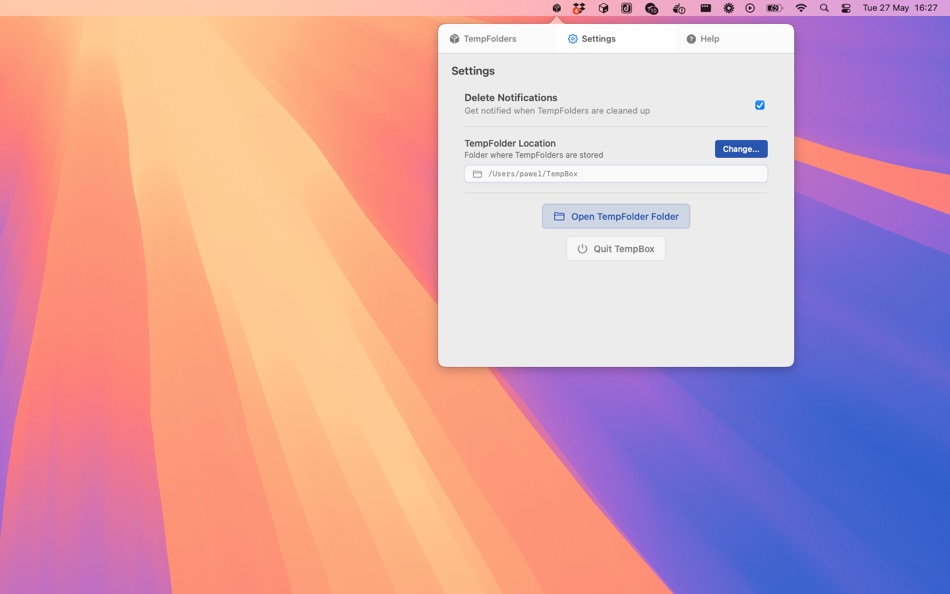The height and width of the screenshot is (594, 950).
Task: Click the power icon in the Quit TempBox button
Action: [x=583, y=248]
